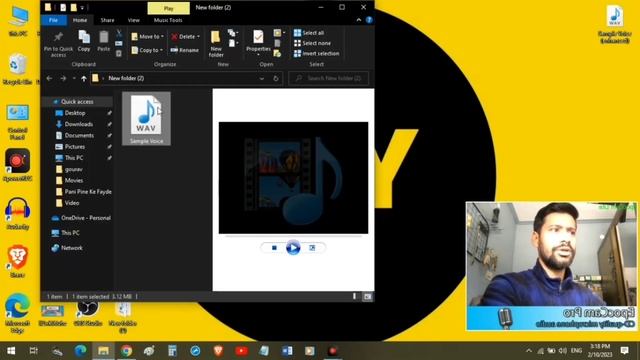Select the Sample Voice WAV file
The height and width of the screenshot is (360, 640).
point(146,118)
